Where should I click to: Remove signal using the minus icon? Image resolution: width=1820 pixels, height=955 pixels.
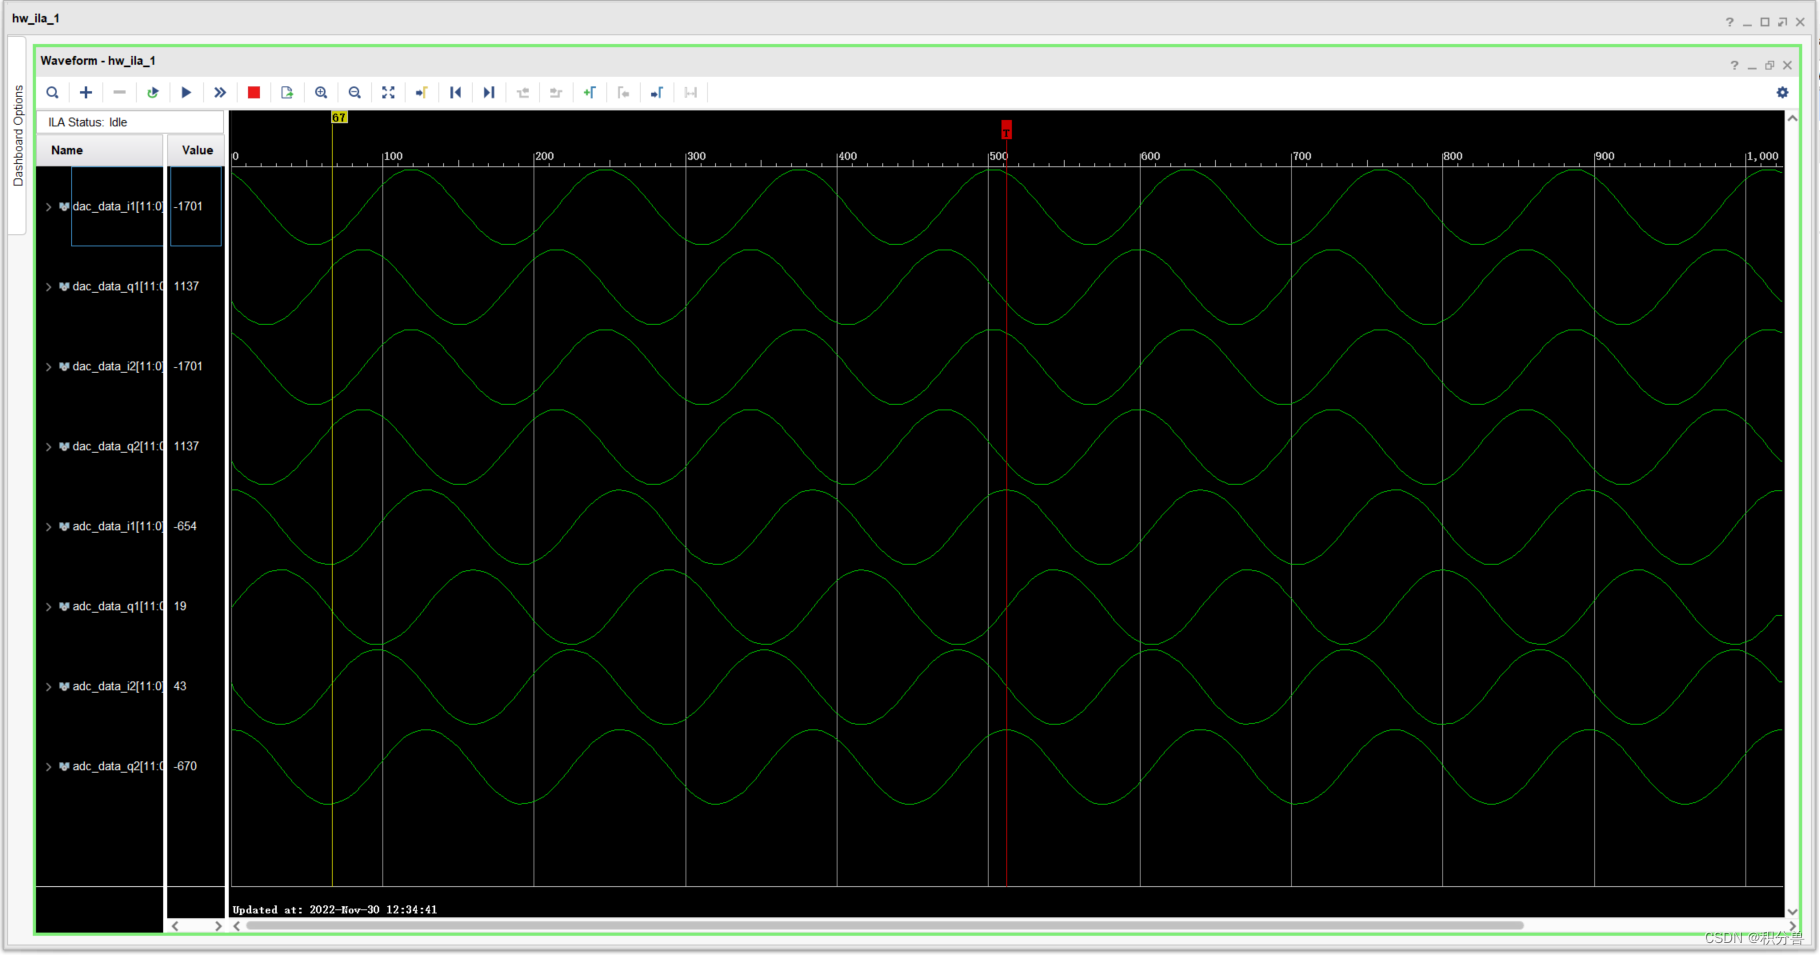120,92
